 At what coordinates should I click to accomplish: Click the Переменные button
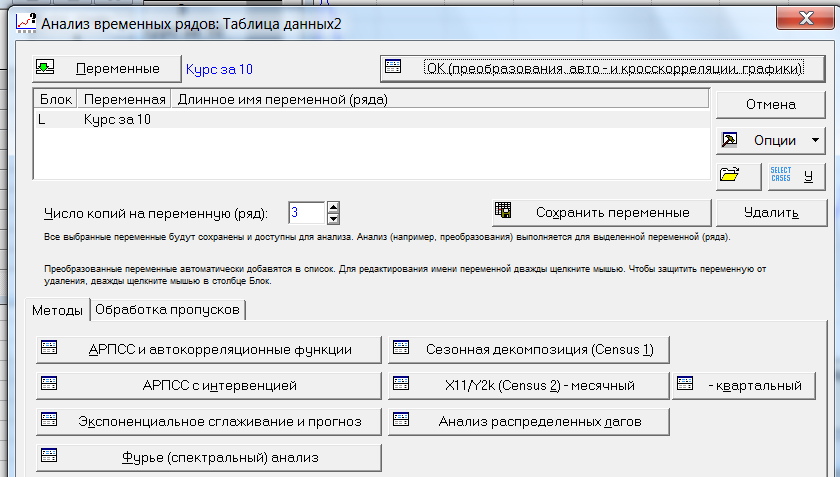[107, 69]
